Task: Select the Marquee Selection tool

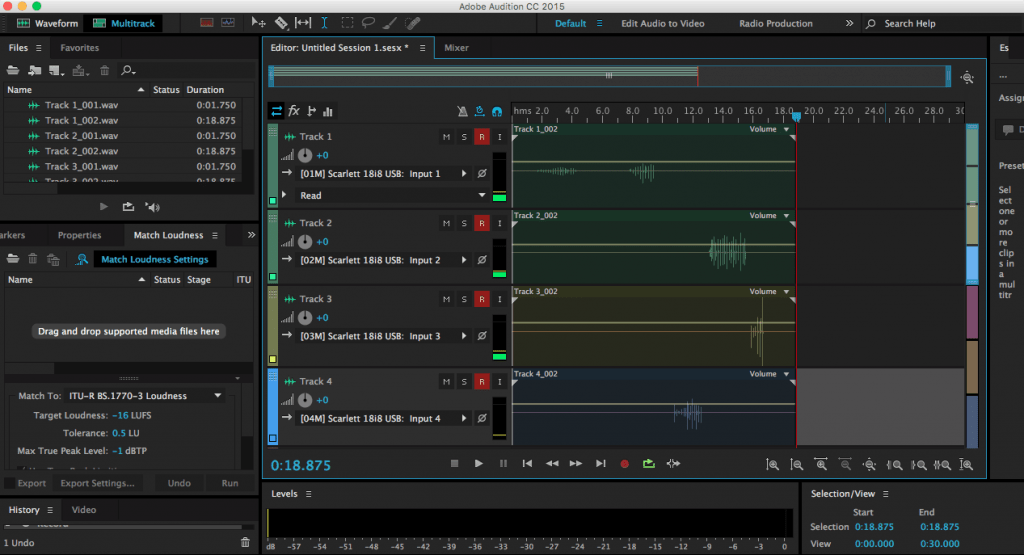Action: tap(347, 23)
